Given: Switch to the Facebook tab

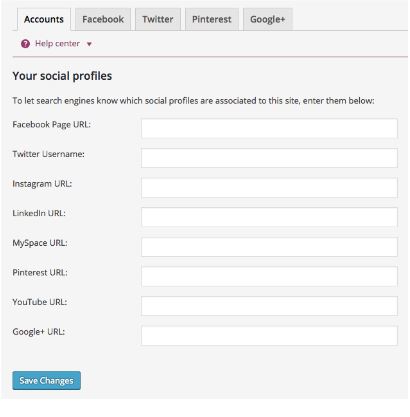Looking at the screenshot, I should point(103,19).
